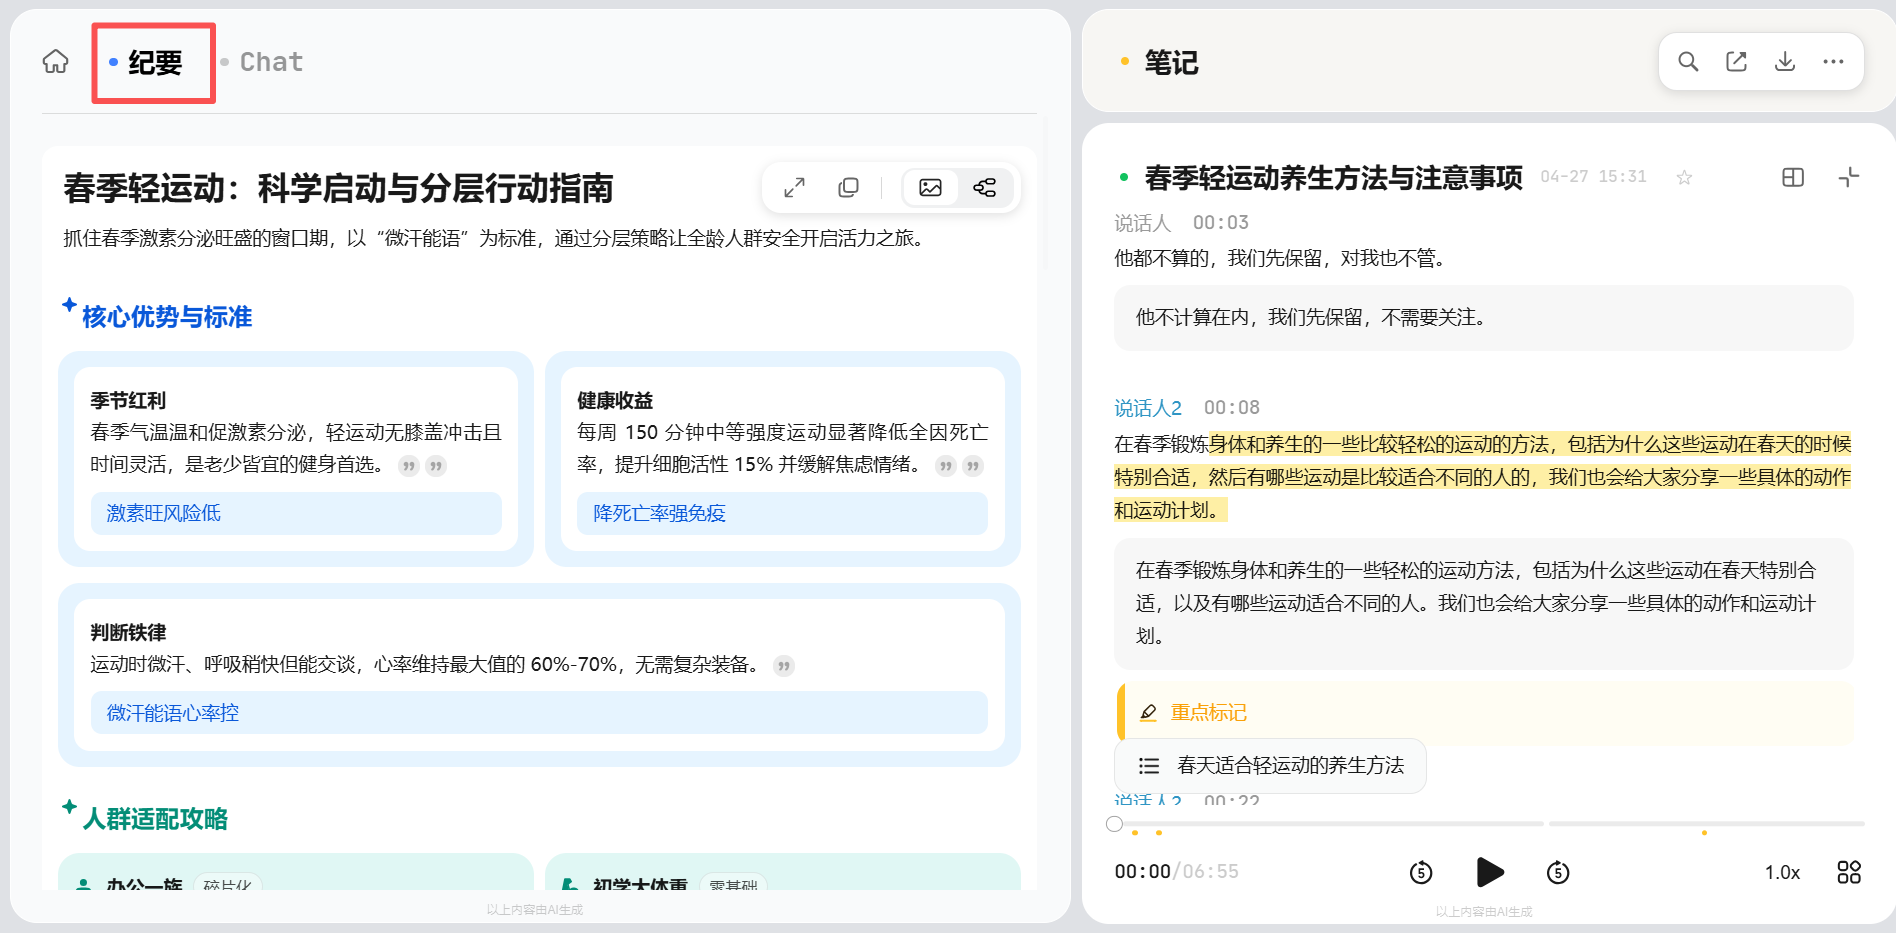Click the 说话人 label at 00:03
The height and width of the screenshot is (933, 1896).
[1142, 223]
